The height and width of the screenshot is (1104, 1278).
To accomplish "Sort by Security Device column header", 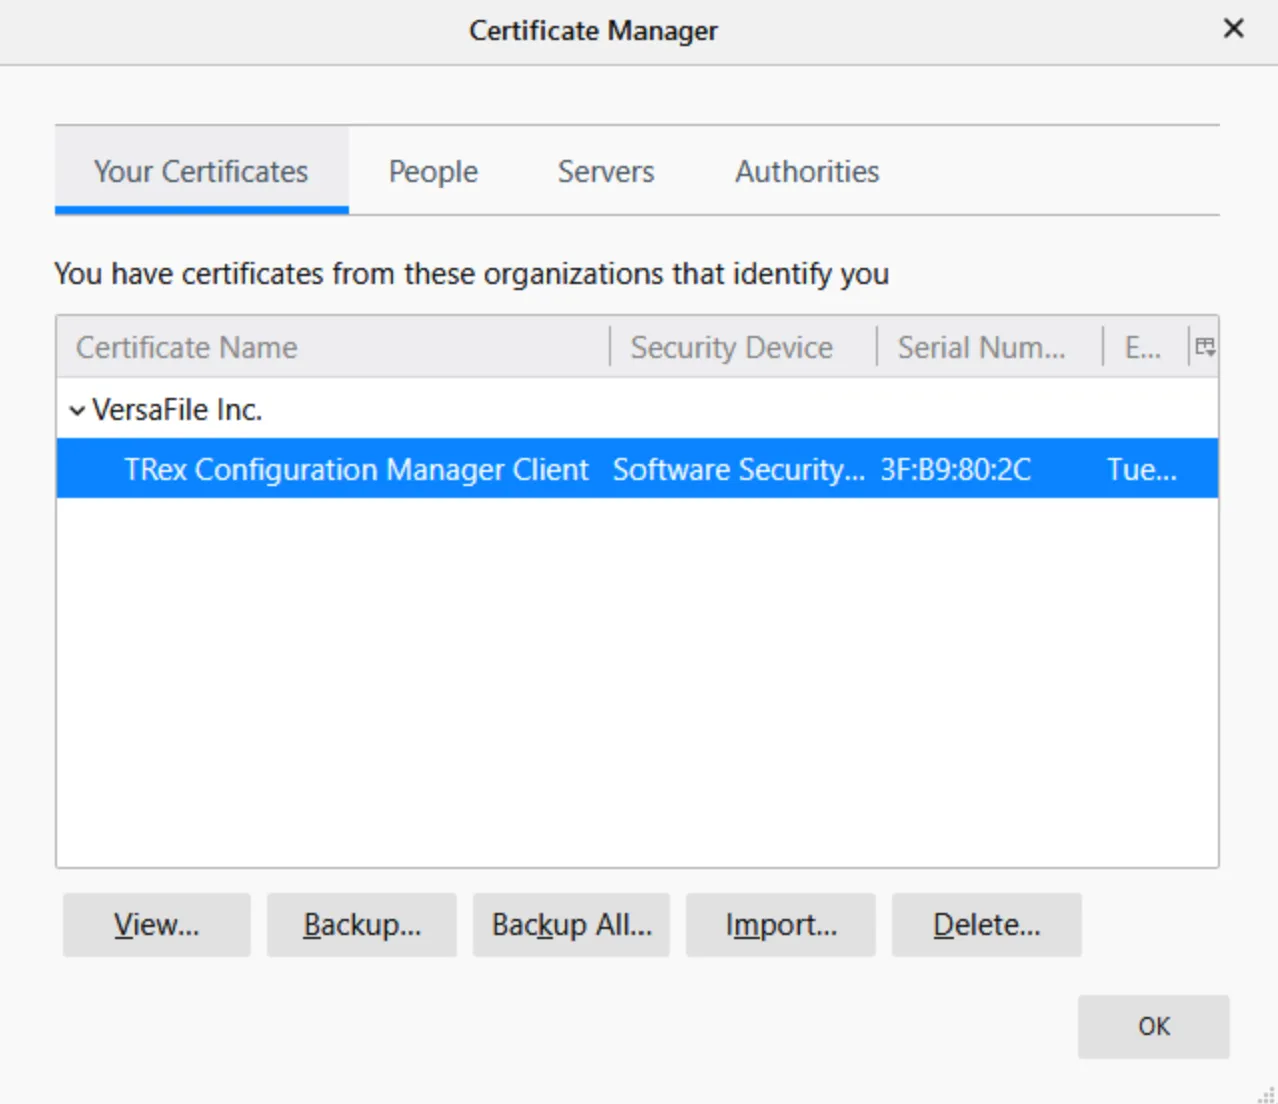I will [743, 347].
